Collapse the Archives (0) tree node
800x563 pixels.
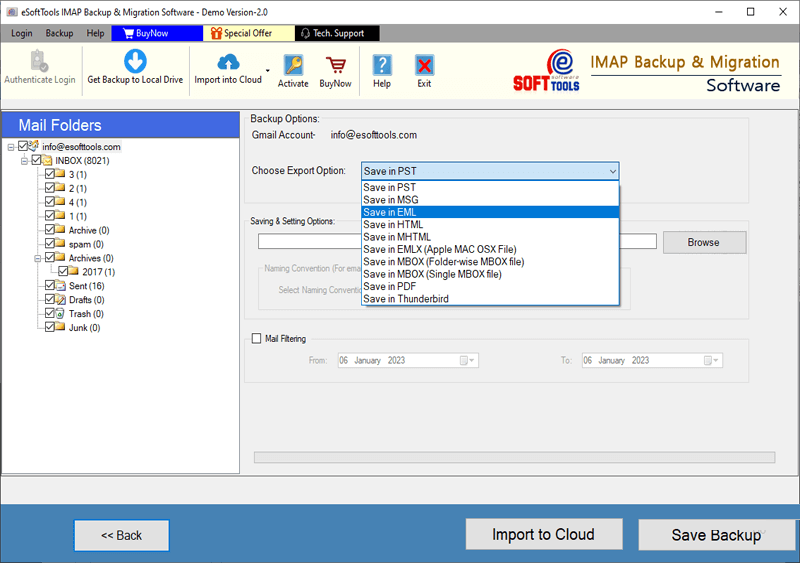coord(38,258)
